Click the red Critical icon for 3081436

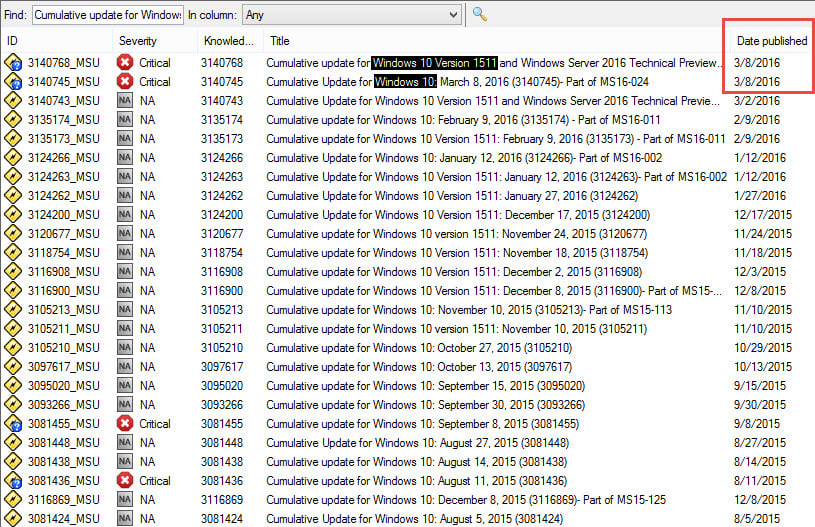click(125, 480)
